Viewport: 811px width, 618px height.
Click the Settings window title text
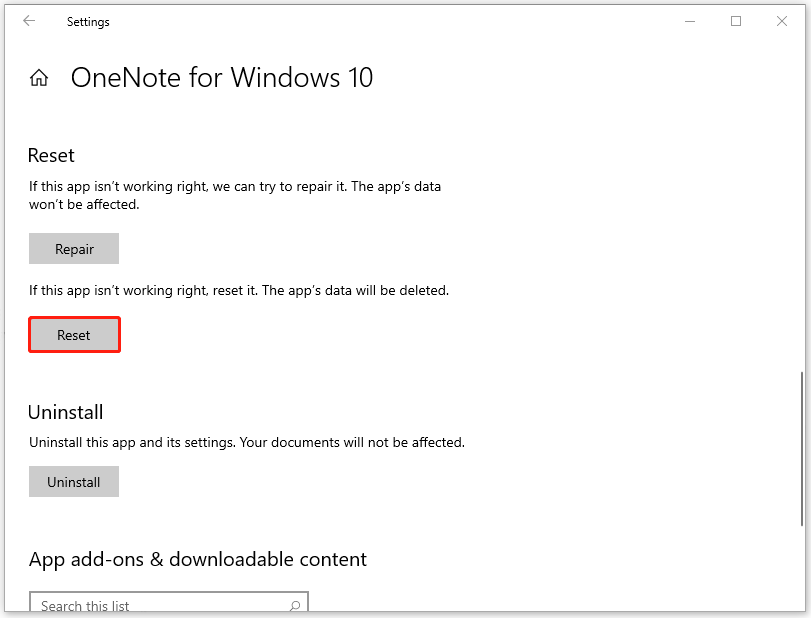[x=88, y=21]
